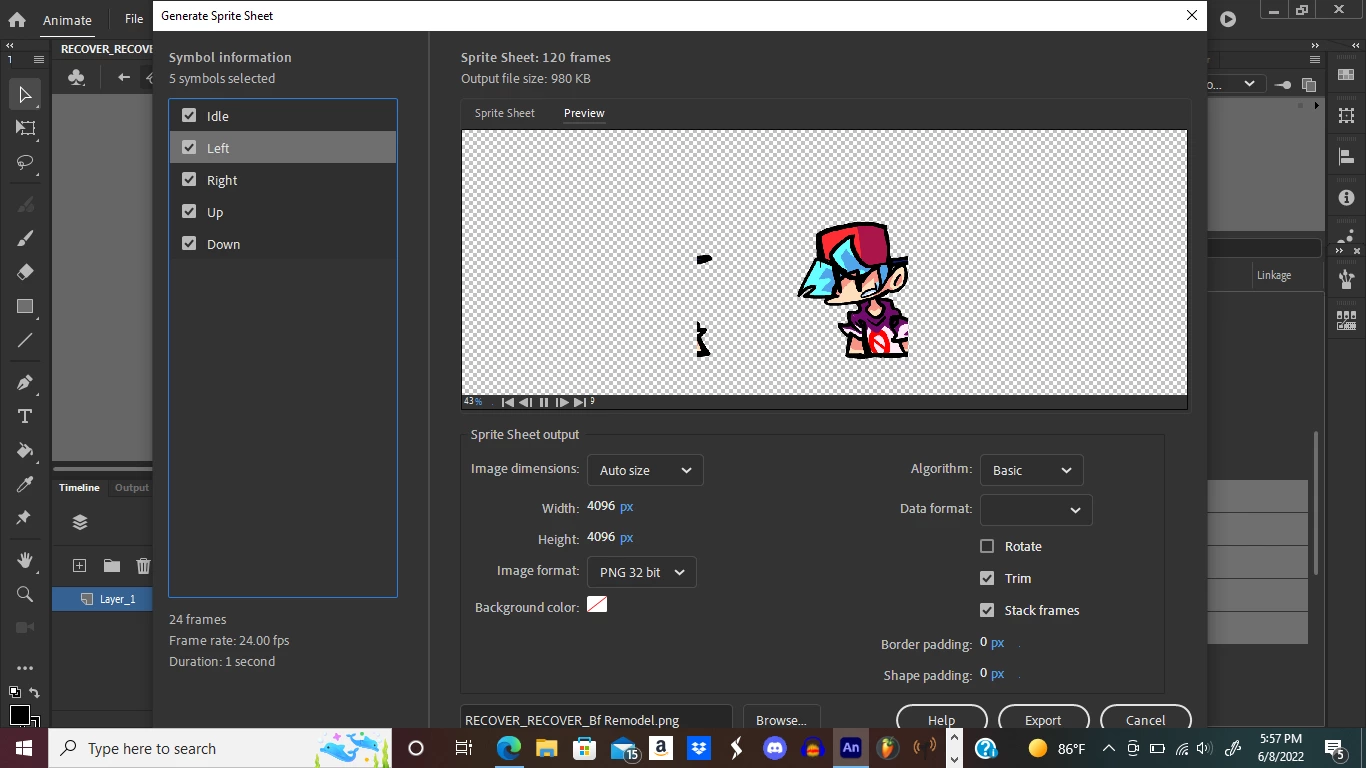This screenshot has height=768, width=1366.
Task: Click the Windows Start button
Action: 23,748
